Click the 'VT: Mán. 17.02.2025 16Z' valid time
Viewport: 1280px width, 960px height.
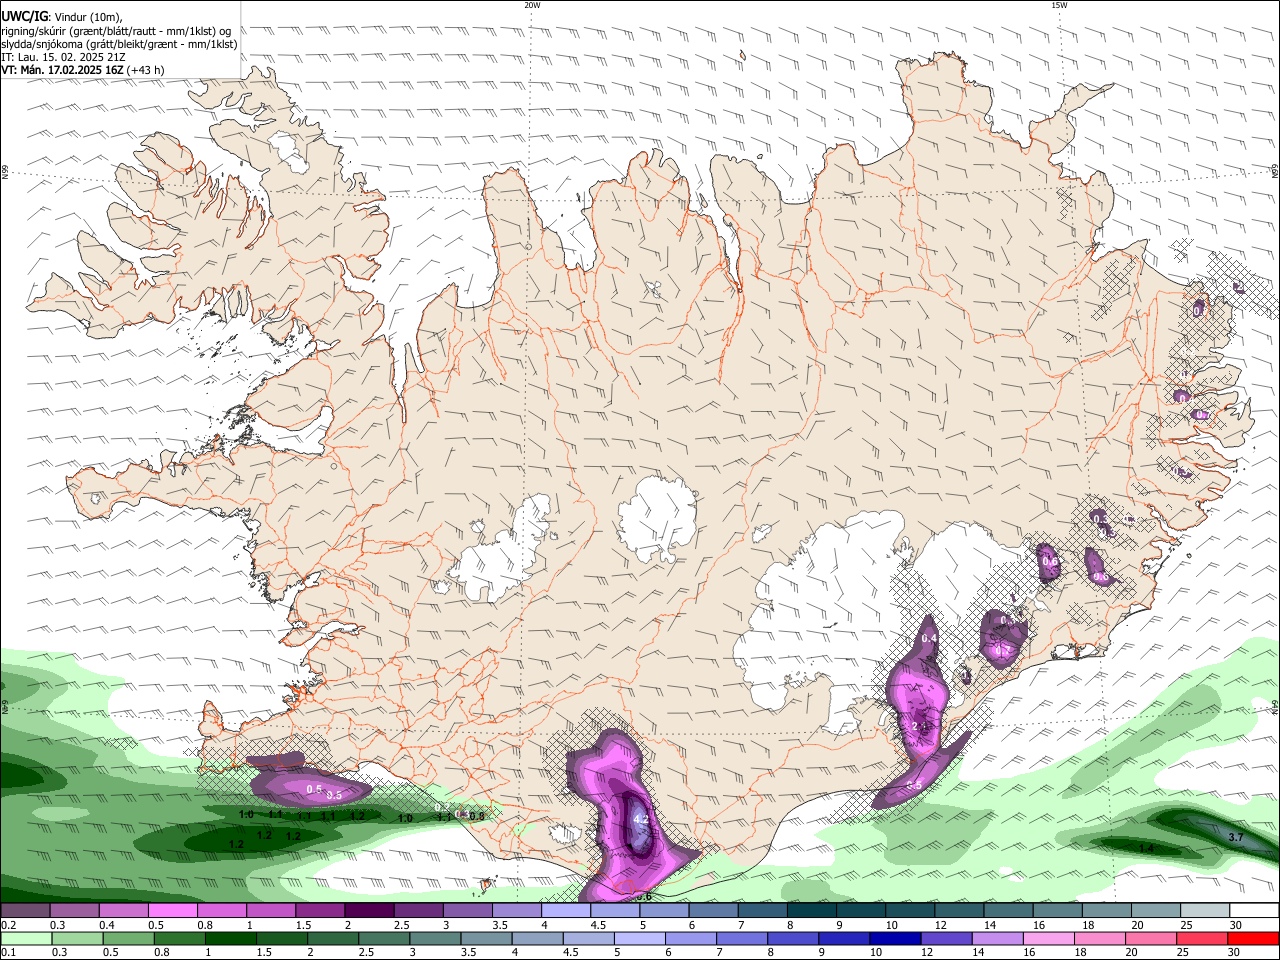62,70
